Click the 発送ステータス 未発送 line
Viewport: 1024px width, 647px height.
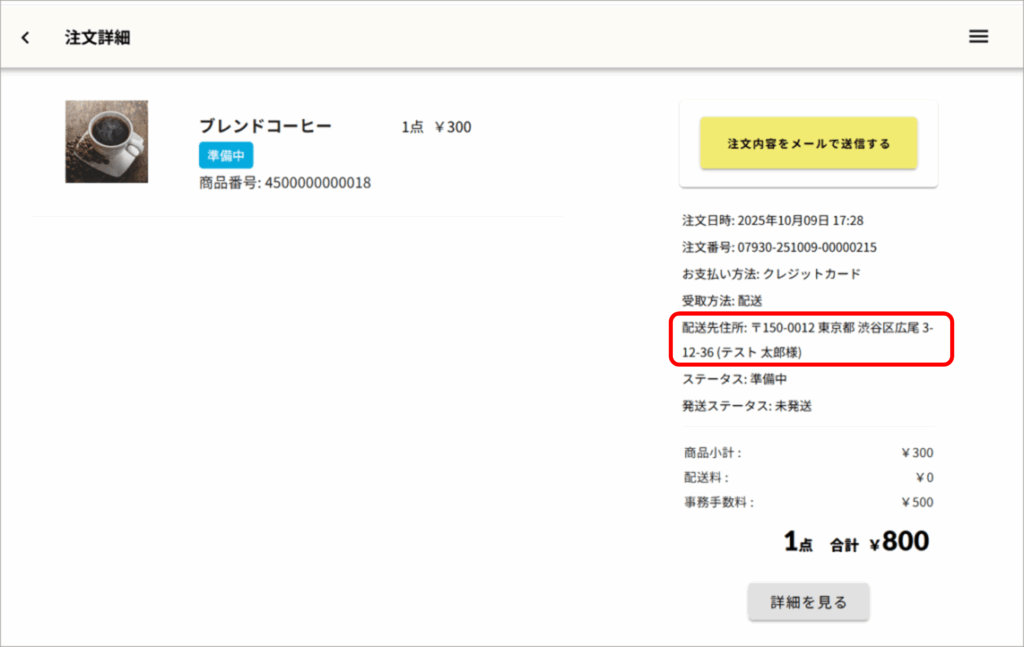point(747,406)
